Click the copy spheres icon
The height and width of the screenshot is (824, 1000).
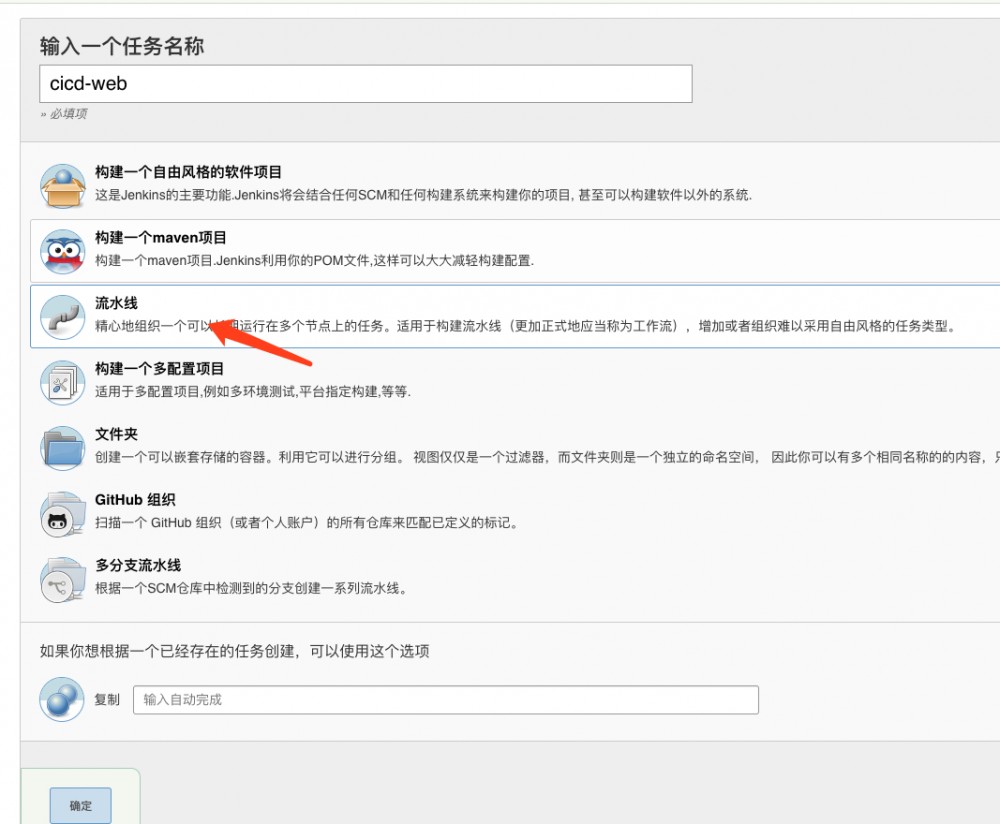(x=62, y=700)
